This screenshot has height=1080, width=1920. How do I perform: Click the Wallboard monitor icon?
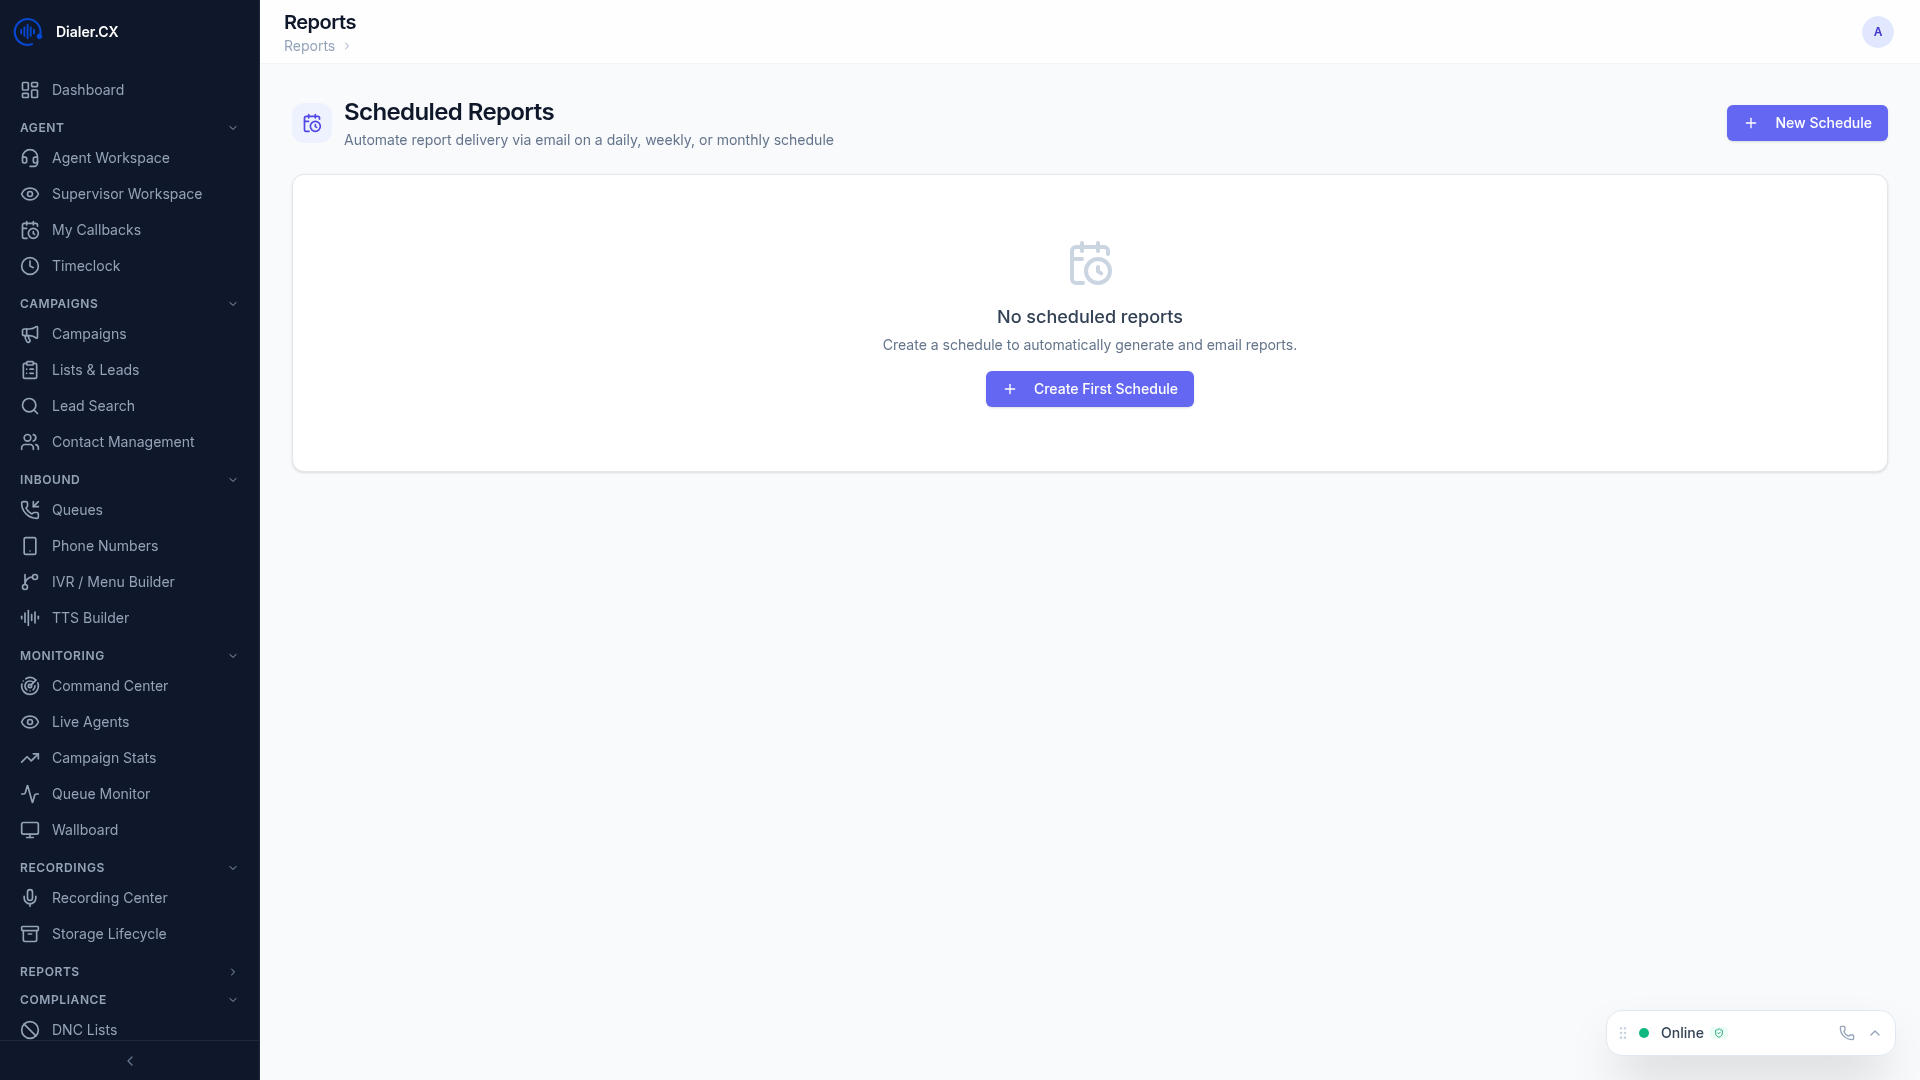30,830
